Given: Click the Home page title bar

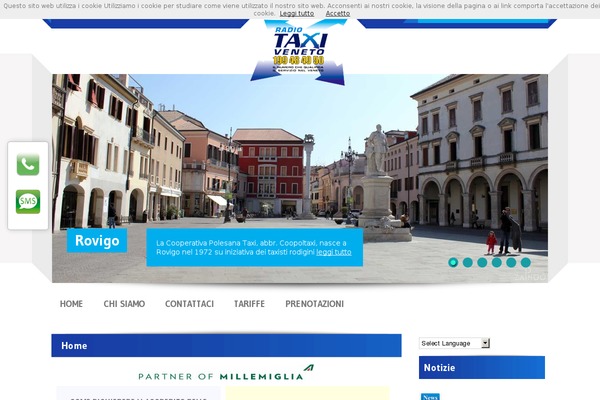Looking at the screenshot, I should click(x=227, y=346).
